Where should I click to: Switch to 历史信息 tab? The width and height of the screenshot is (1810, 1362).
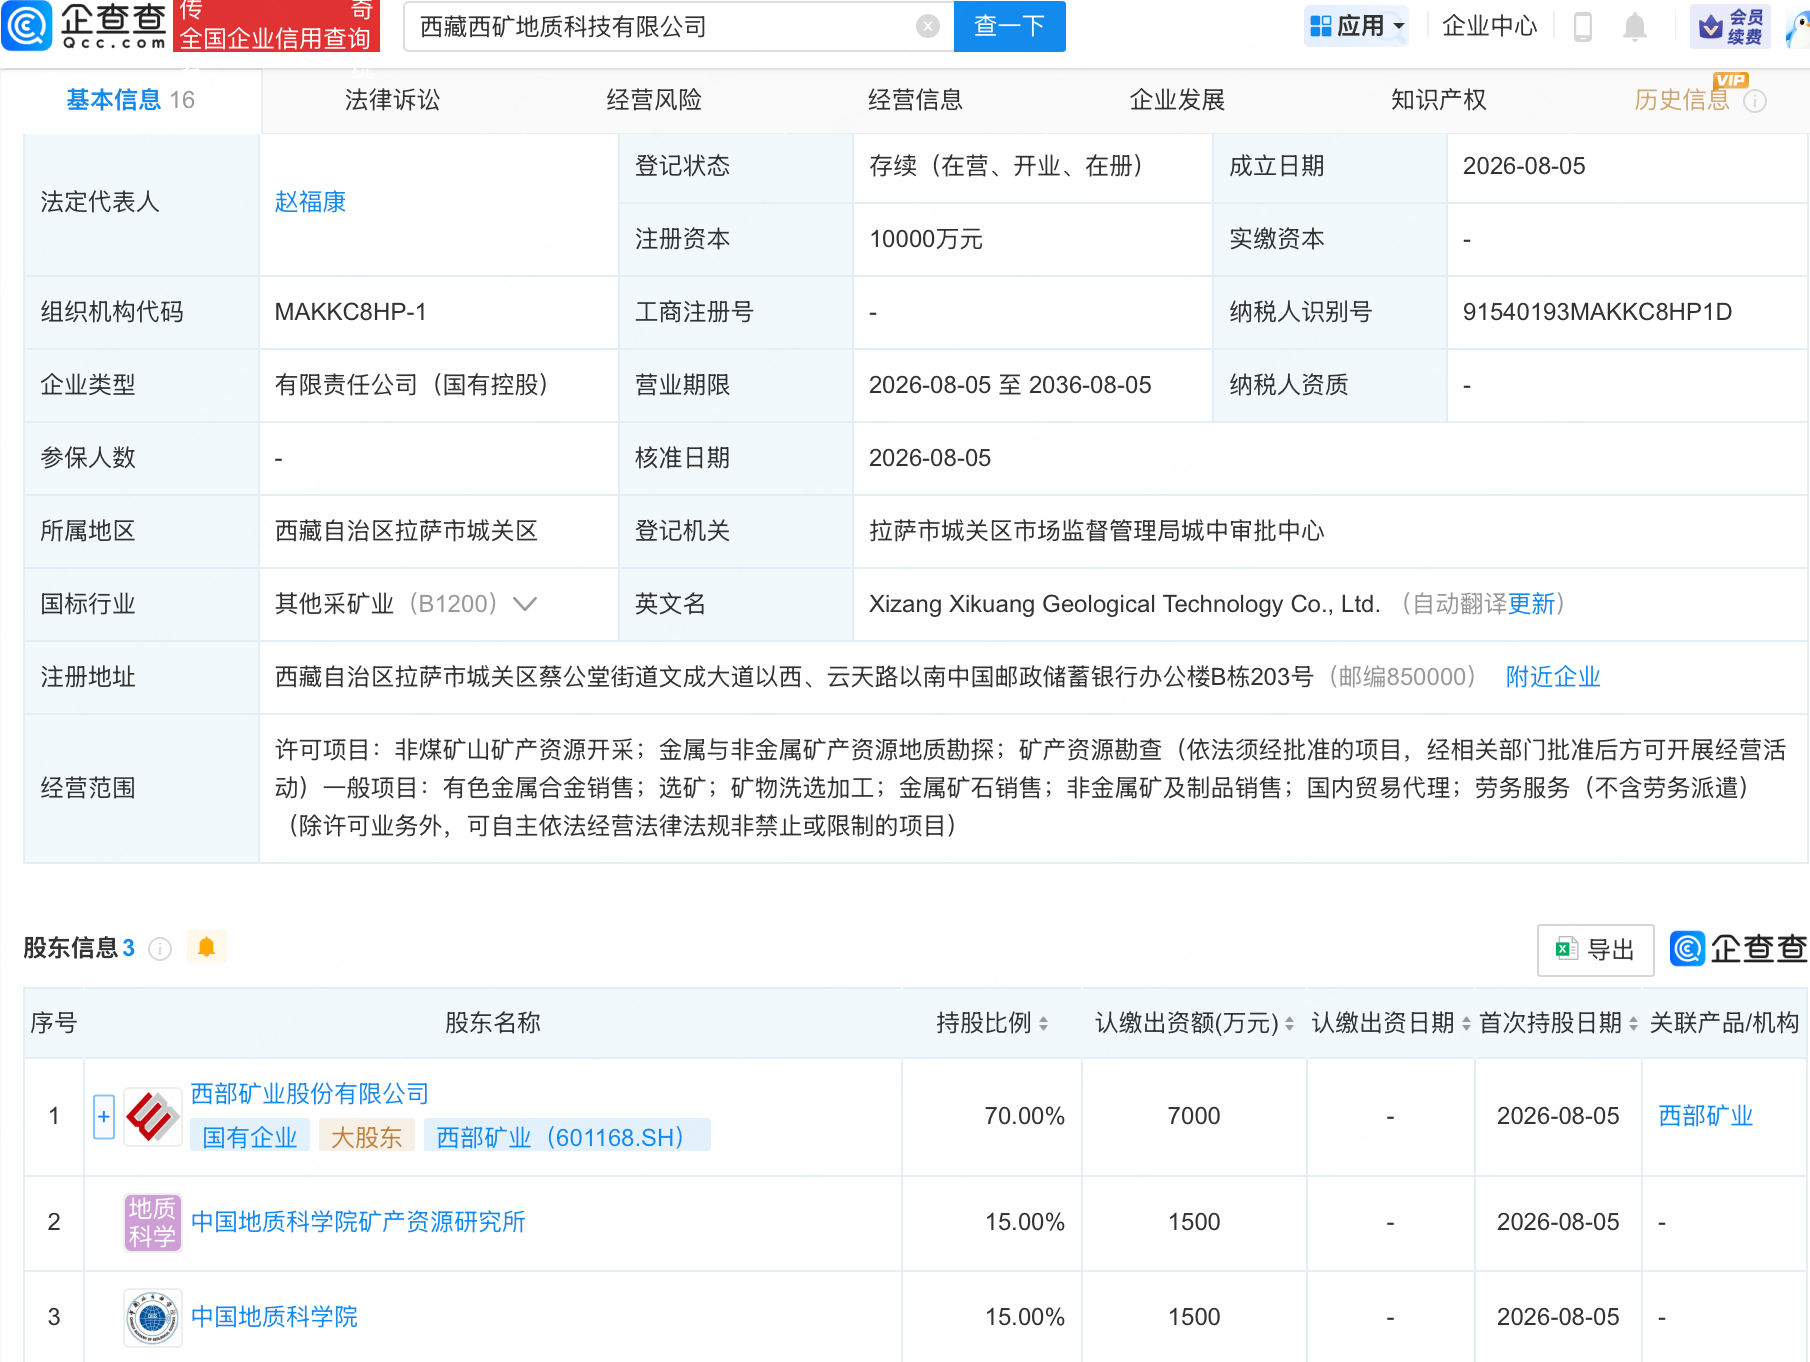coord(1682,100)
